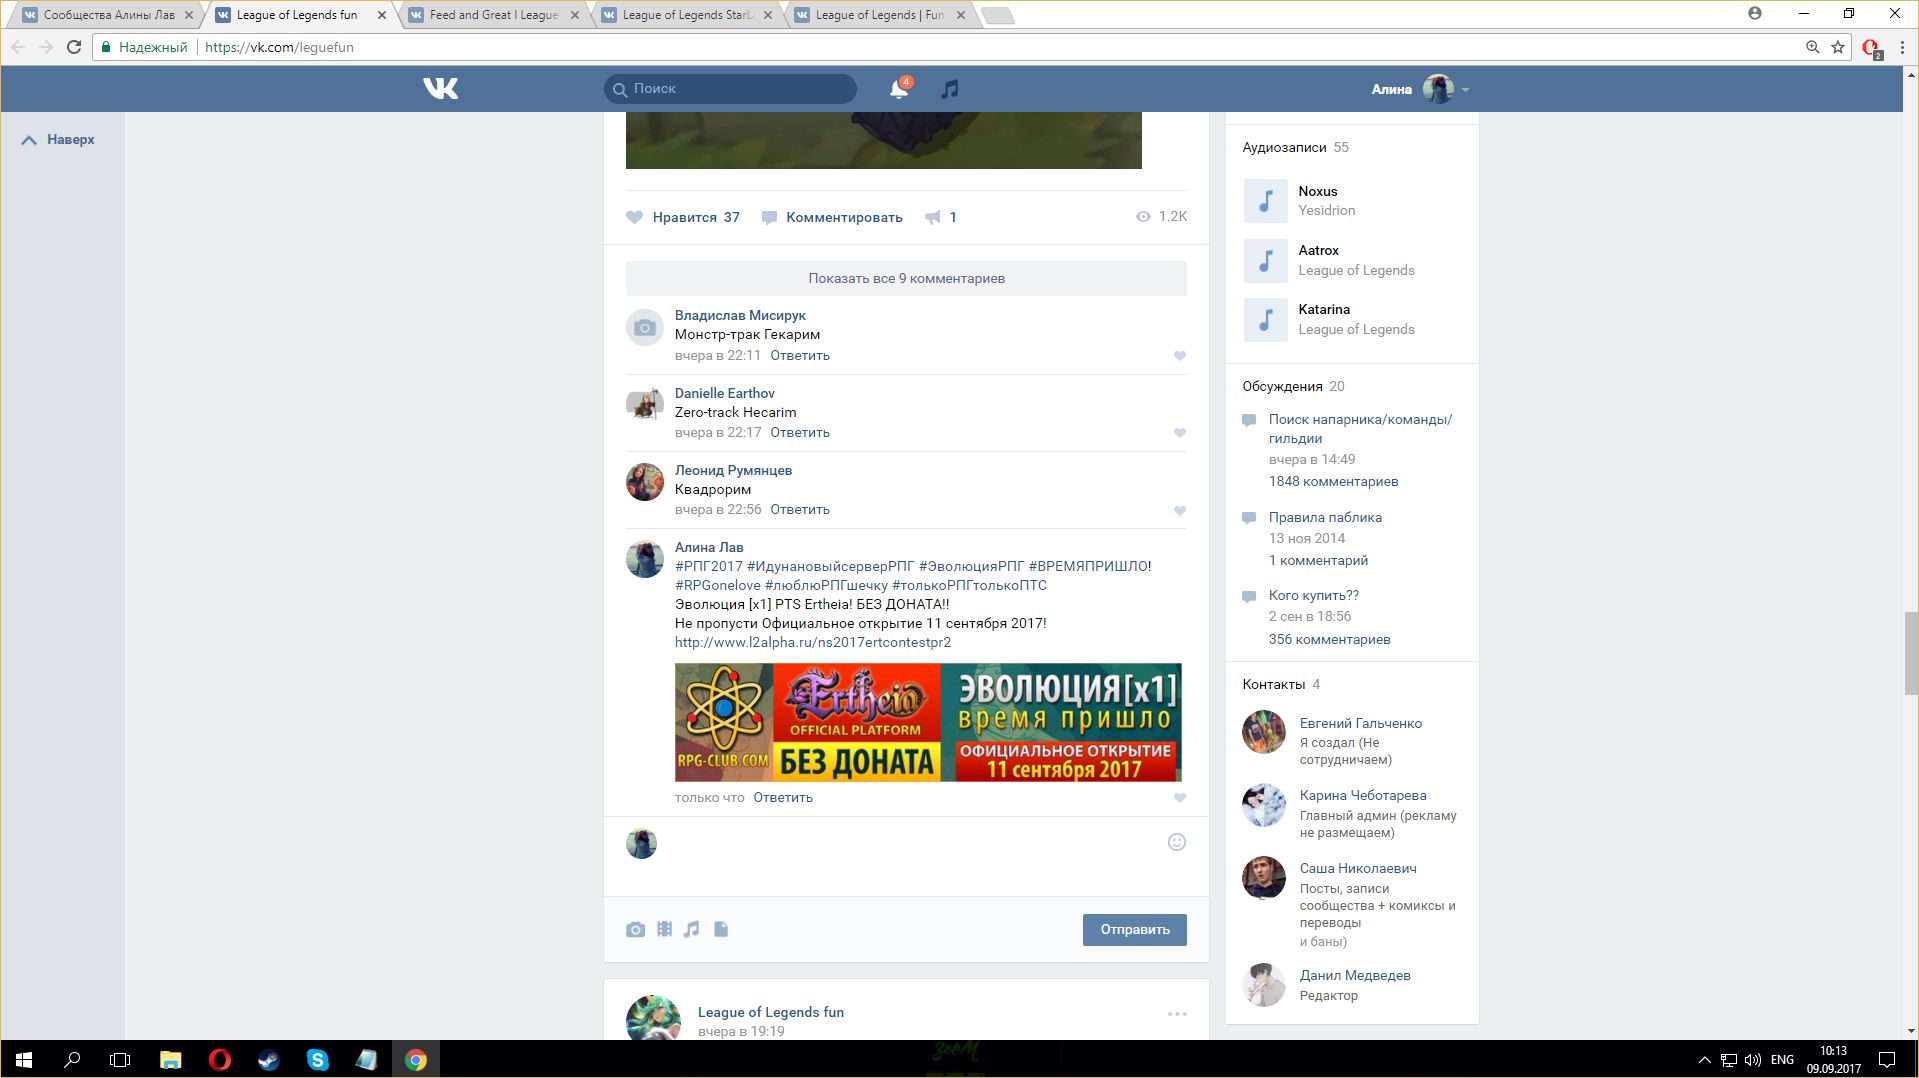1919x1078 pixels.
Task: Play the Aatrox audio track
Action: [1265, 260]
